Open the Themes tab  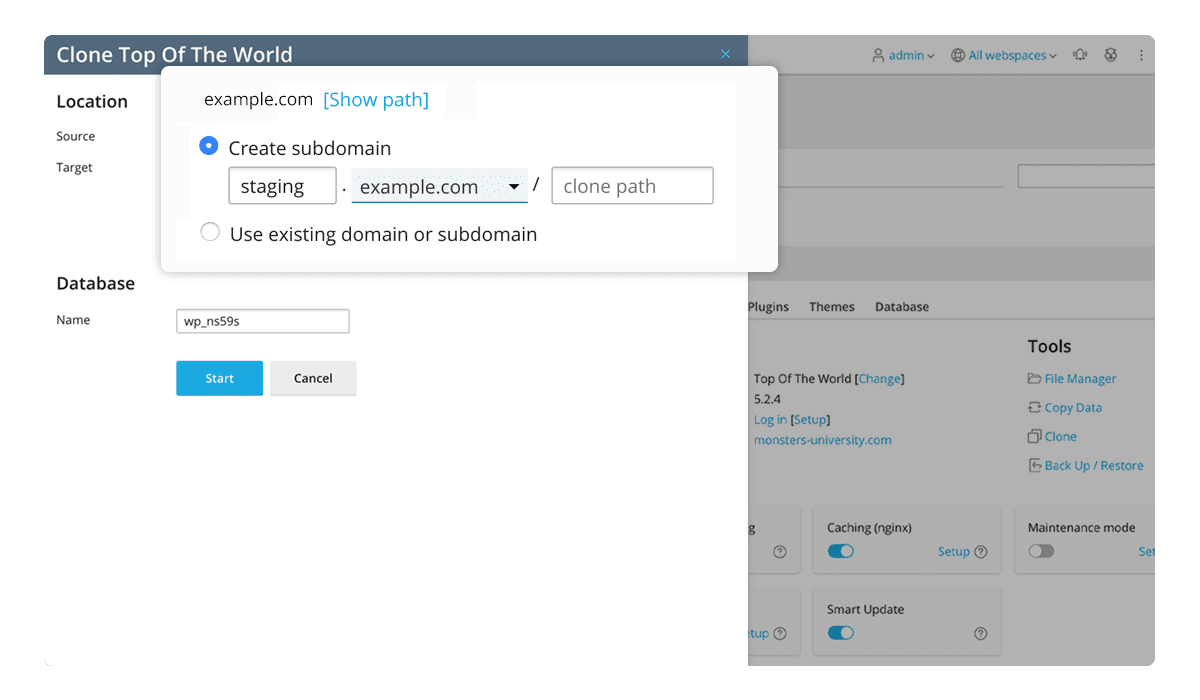point(832,306)
